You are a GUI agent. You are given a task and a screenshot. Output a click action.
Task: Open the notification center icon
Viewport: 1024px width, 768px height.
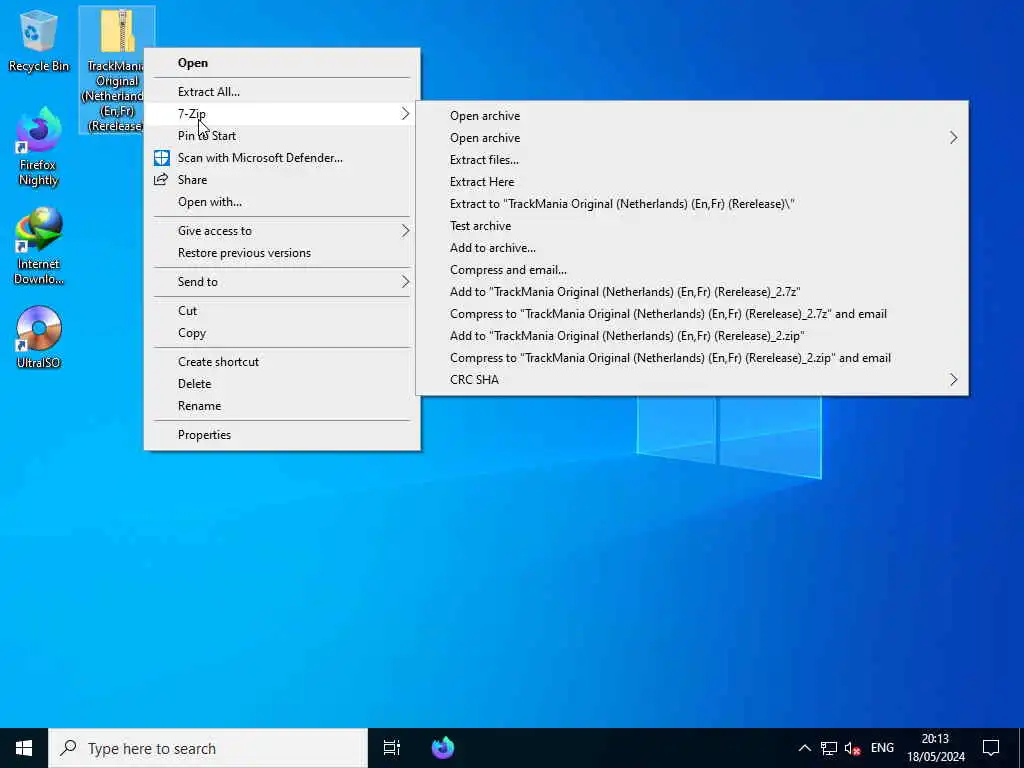(x=991, y=748)
